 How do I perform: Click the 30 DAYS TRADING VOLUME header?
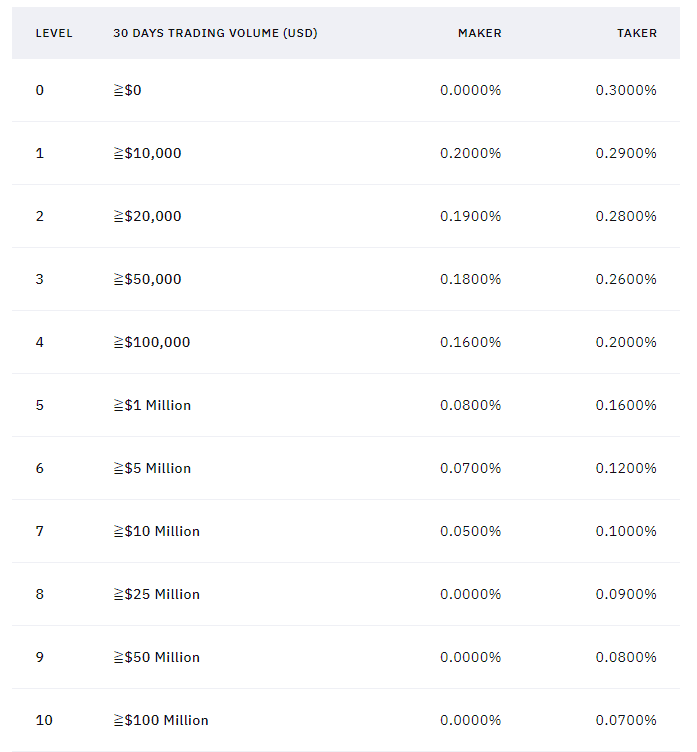tap(215, 33)
